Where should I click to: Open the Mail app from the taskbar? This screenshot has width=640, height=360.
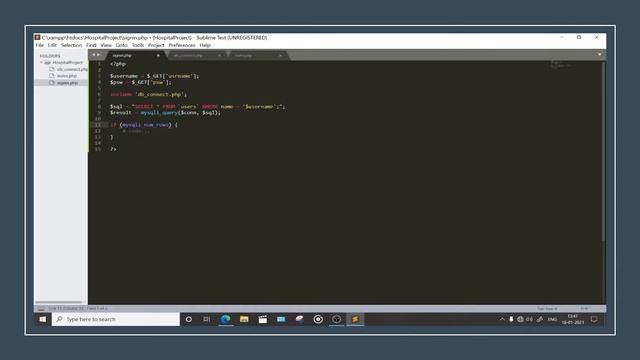281,319
